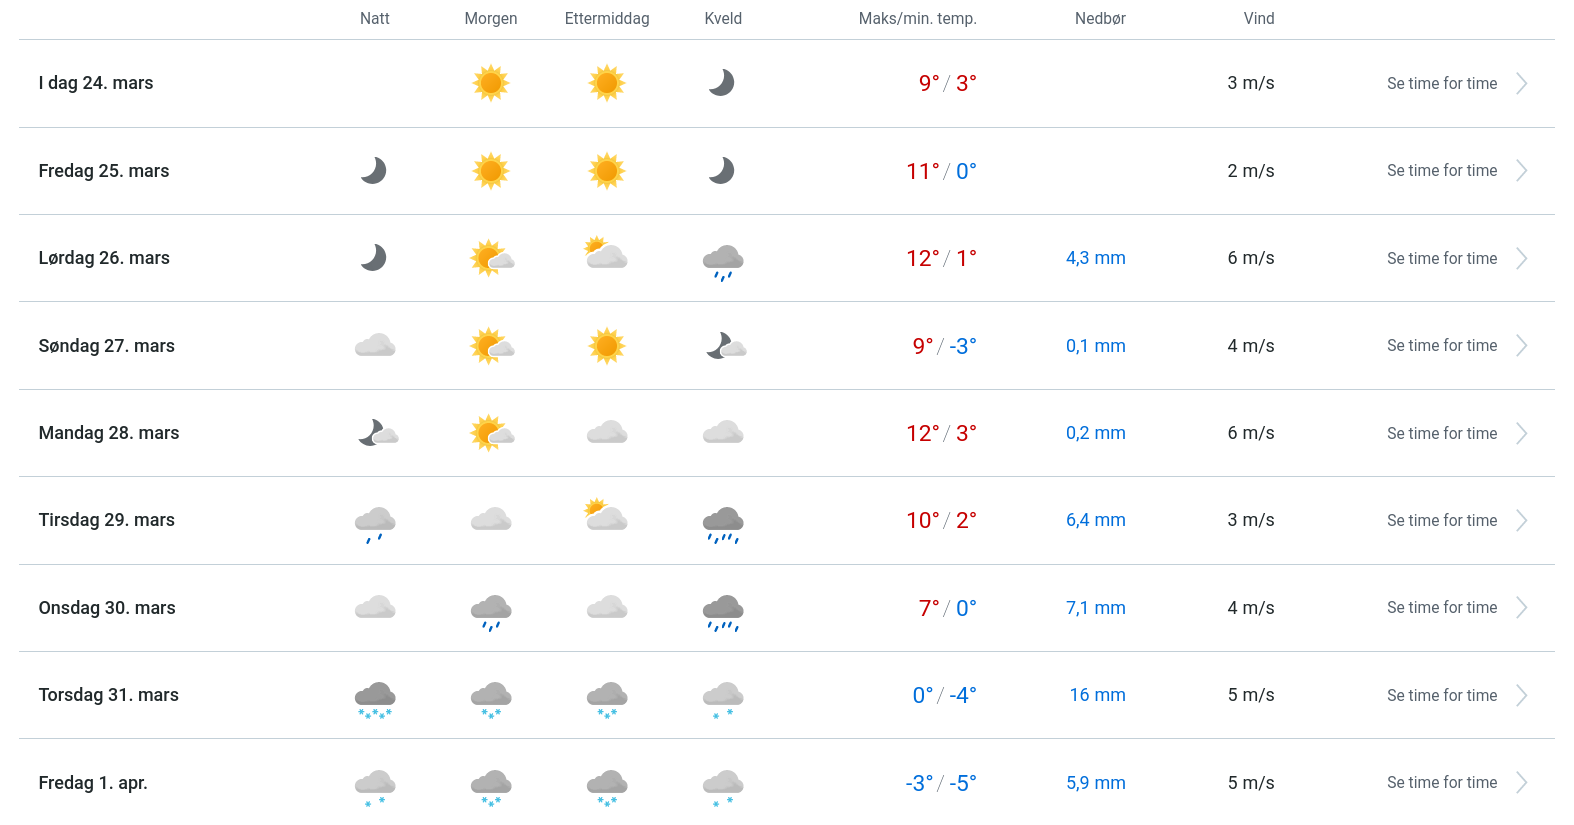The image size is (1574, 825).
Task: Click the sun icon for today's morning
Action: (x=490, y=83)
